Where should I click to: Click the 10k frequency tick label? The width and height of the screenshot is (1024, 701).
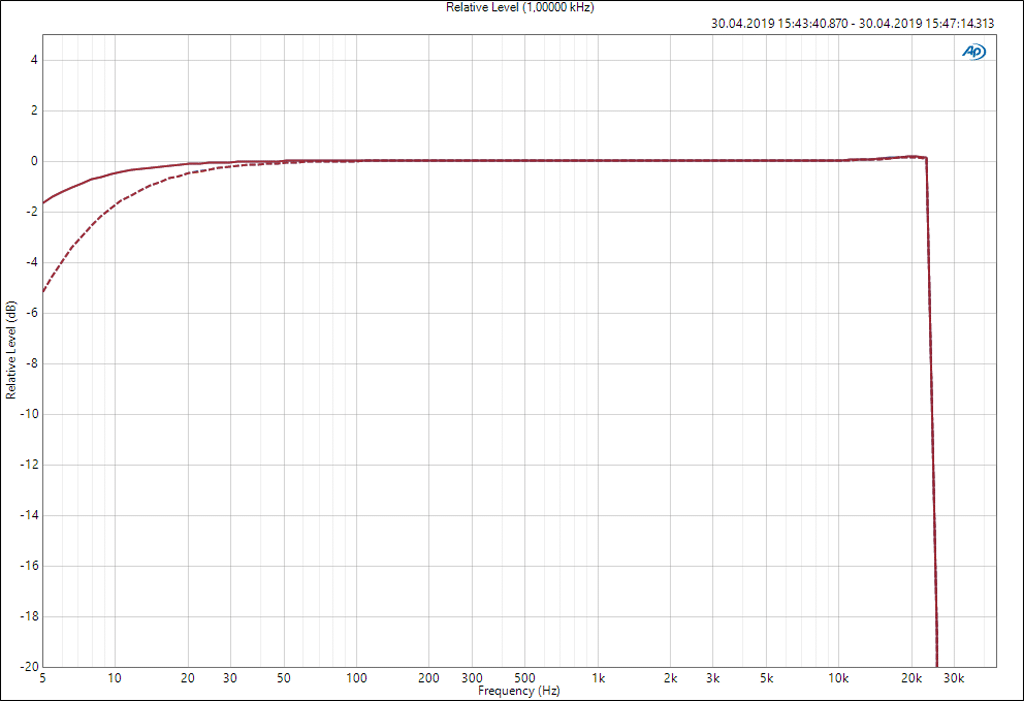point(838,678)
